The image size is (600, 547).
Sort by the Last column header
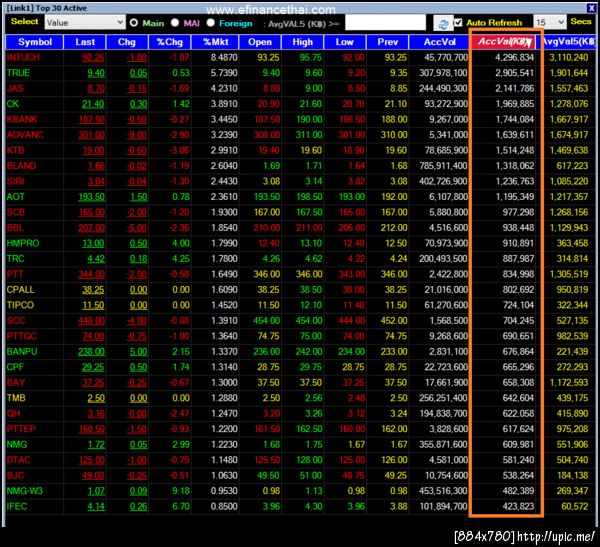pyautogui.click(x=85, y=42)
